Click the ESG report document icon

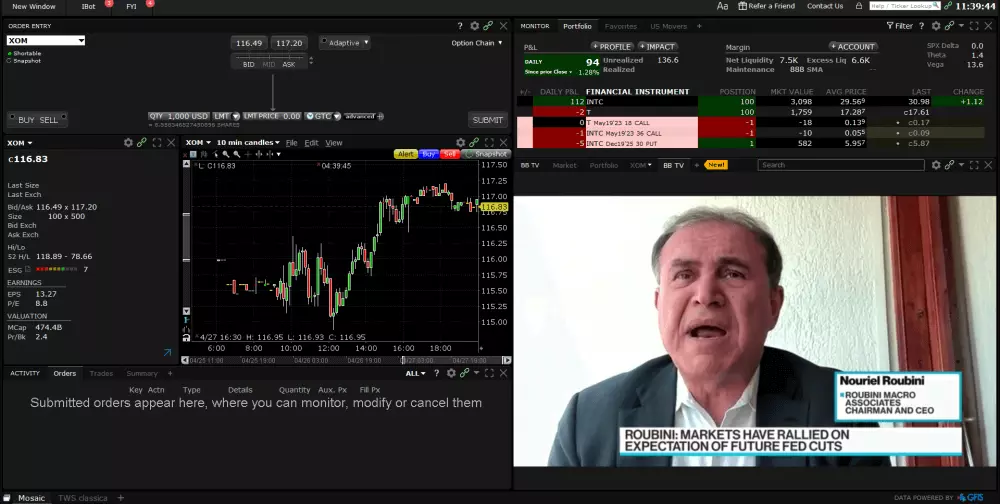[x=29, y=269]
